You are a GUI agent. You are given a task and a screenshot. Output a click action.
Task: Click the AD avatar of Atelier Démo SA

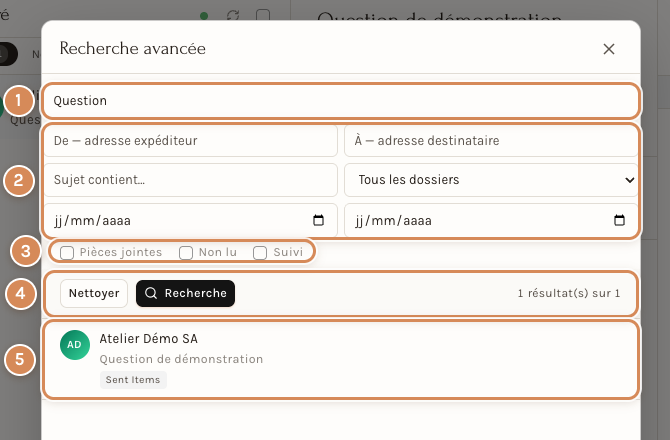pyautogui.click(x=75, y=345)
